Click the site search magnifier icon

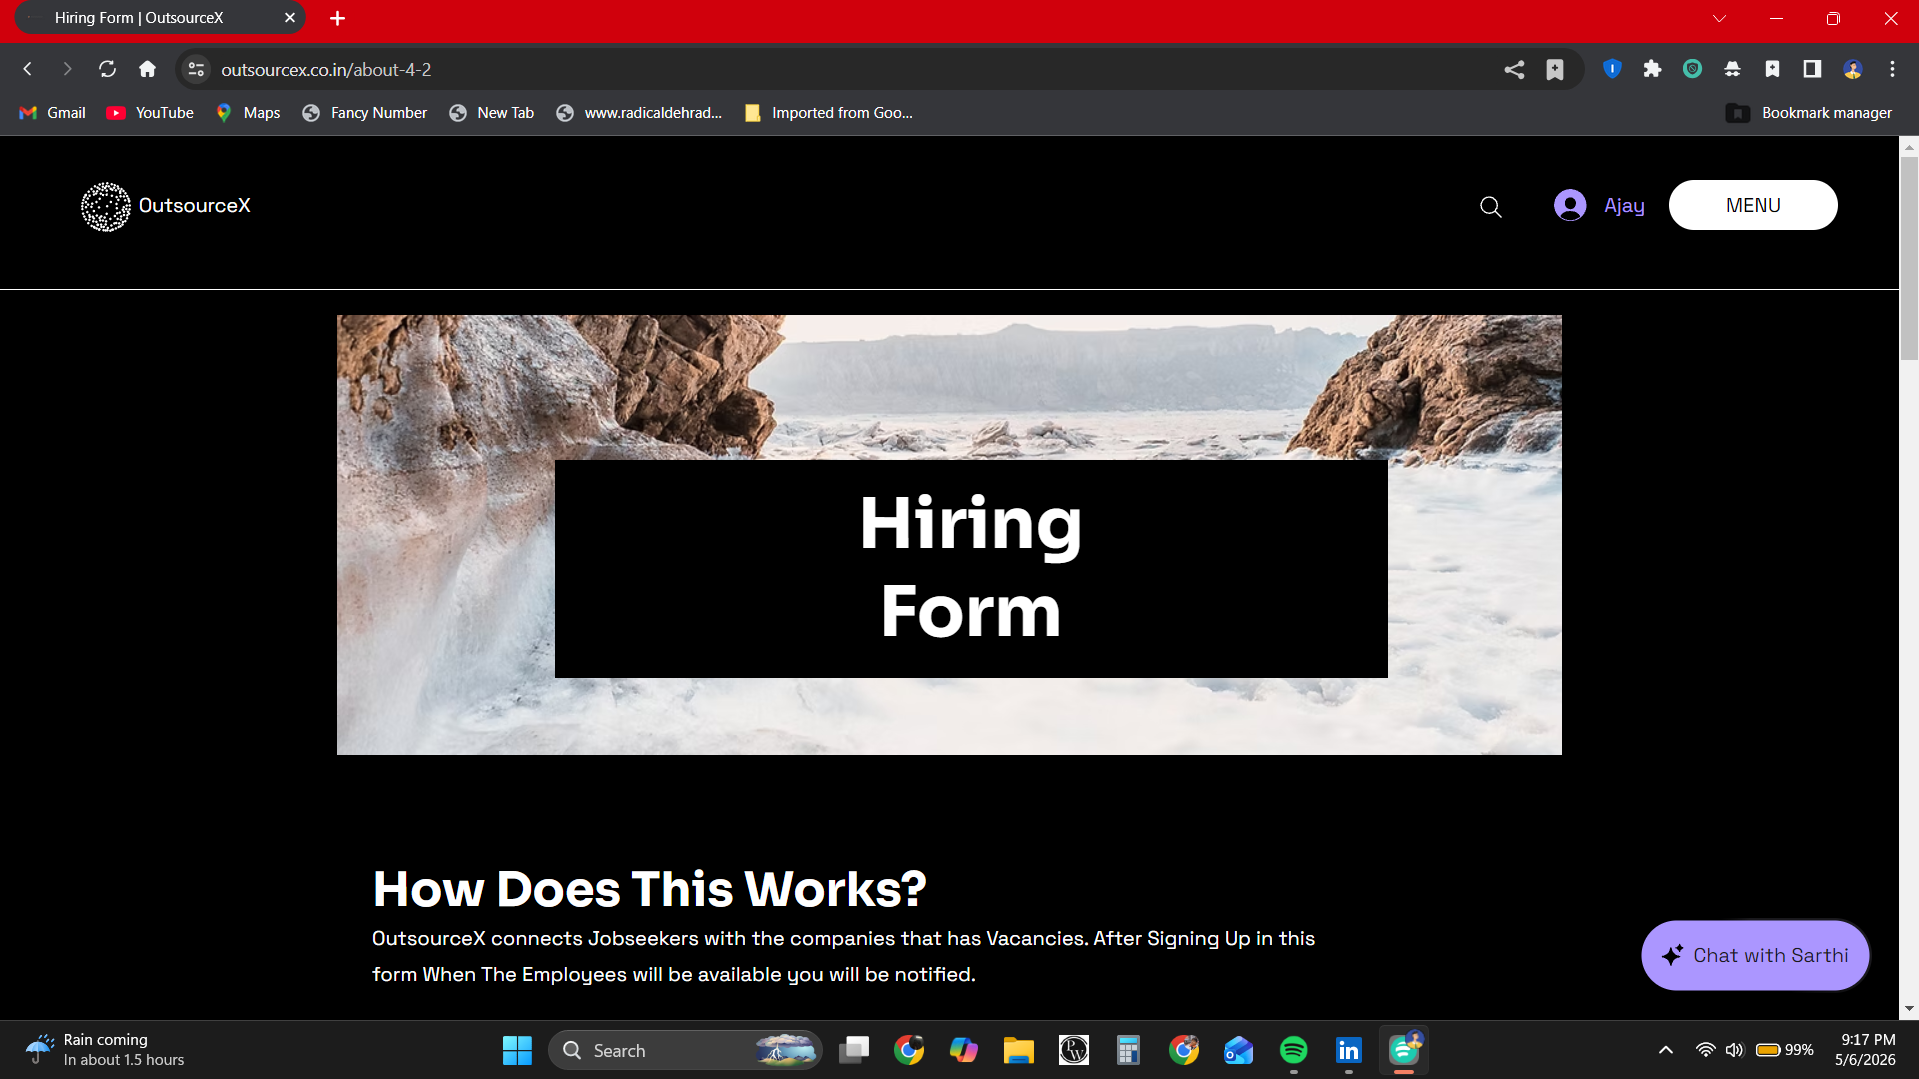click(1490, 206)
